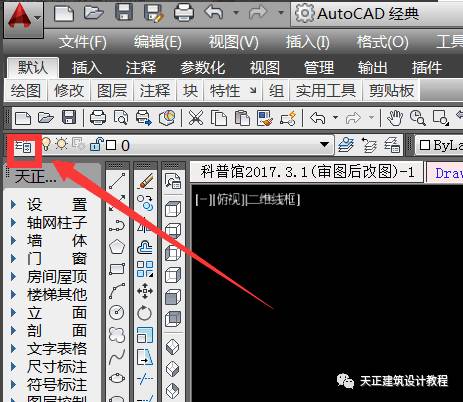The height and width of the screenshot is (402, 463).
Task: Switch to 科普馆2017.3.1(审图后改图)-1 drawing tab
Action: 307,172
